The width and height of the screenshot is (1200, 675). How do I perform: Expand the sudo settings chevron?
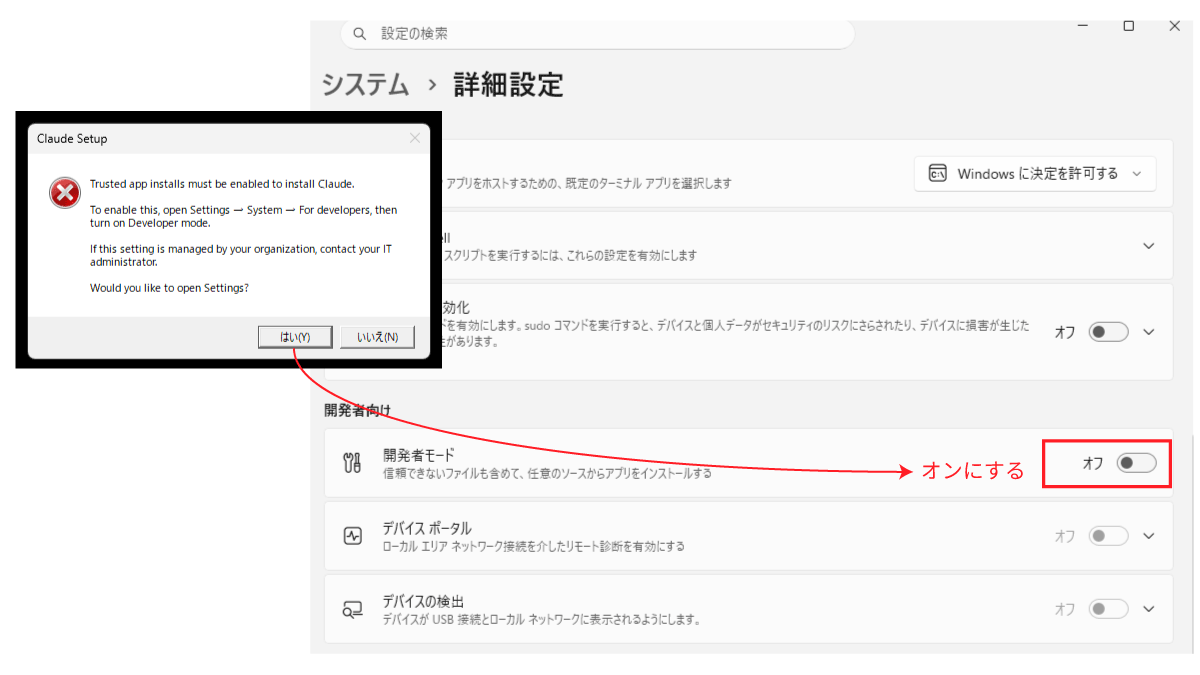pos(1149,332)
